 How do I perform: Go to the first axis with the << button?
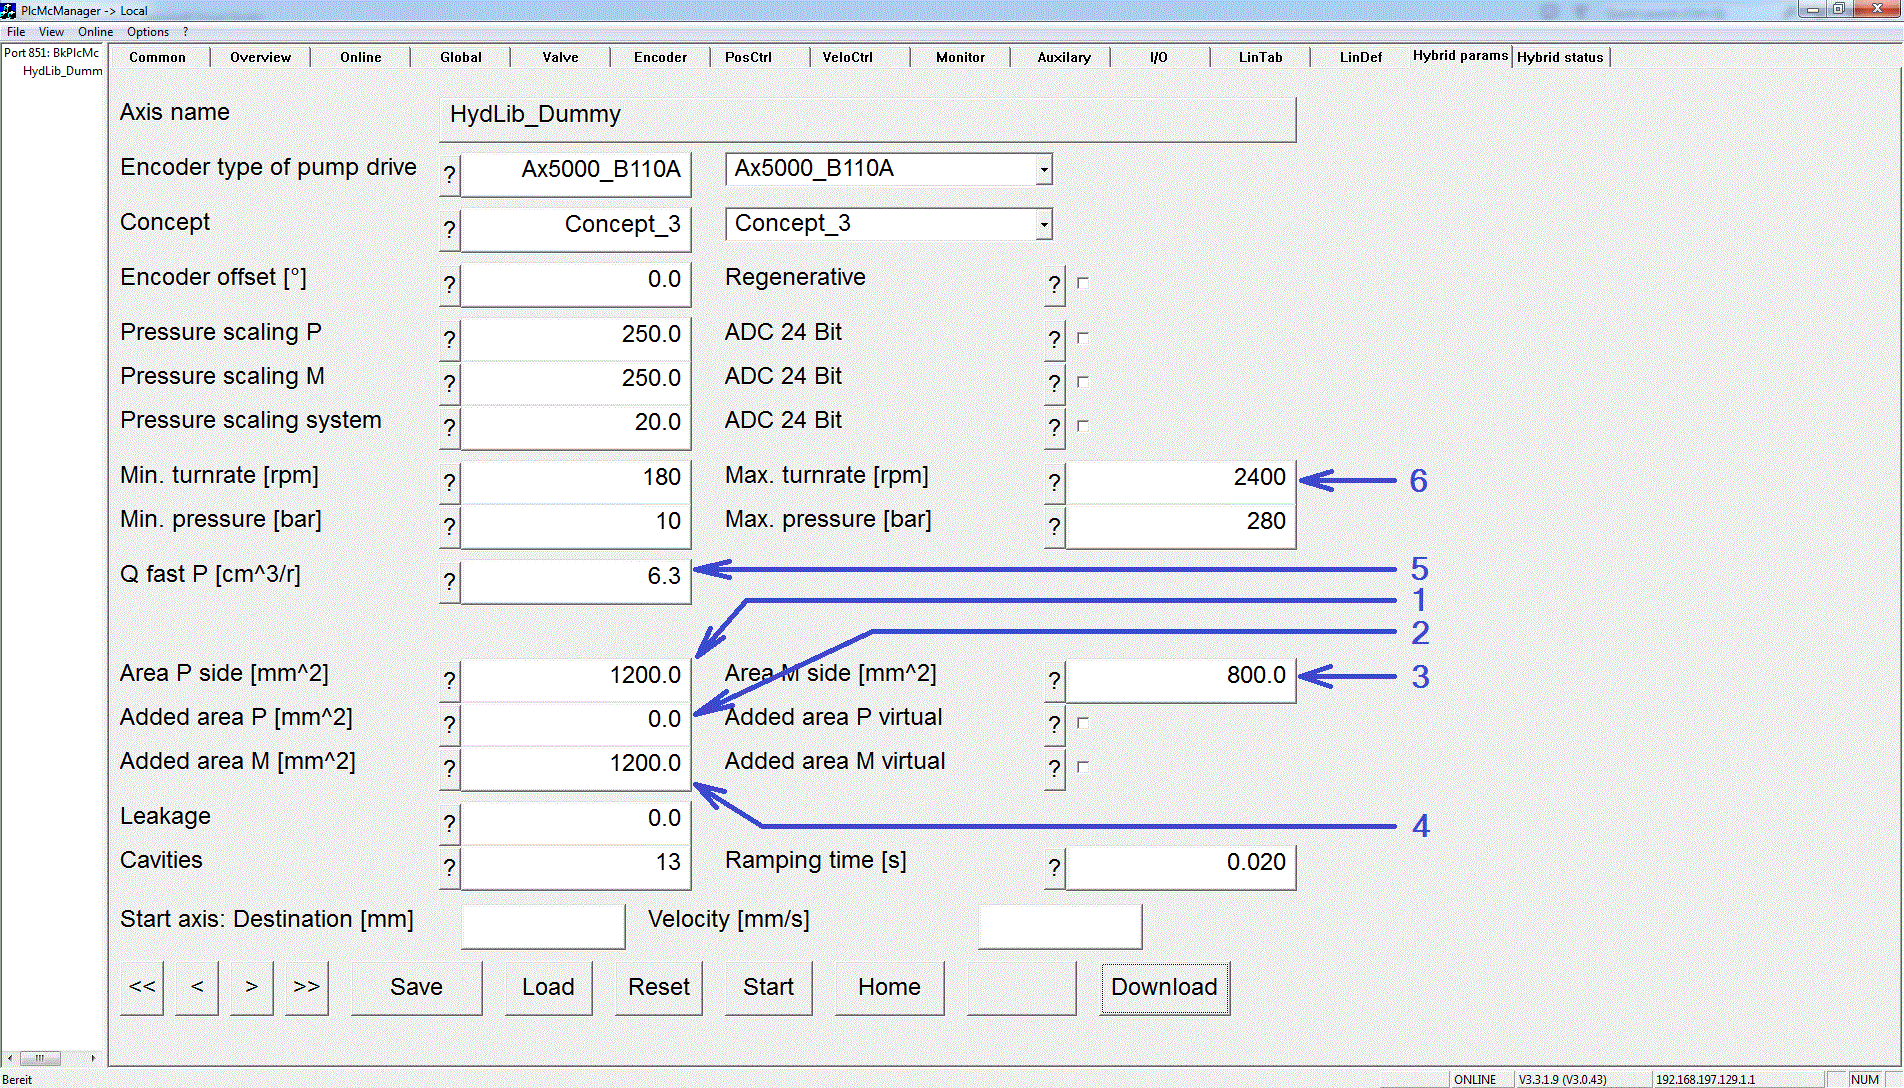tap(142, 988)
